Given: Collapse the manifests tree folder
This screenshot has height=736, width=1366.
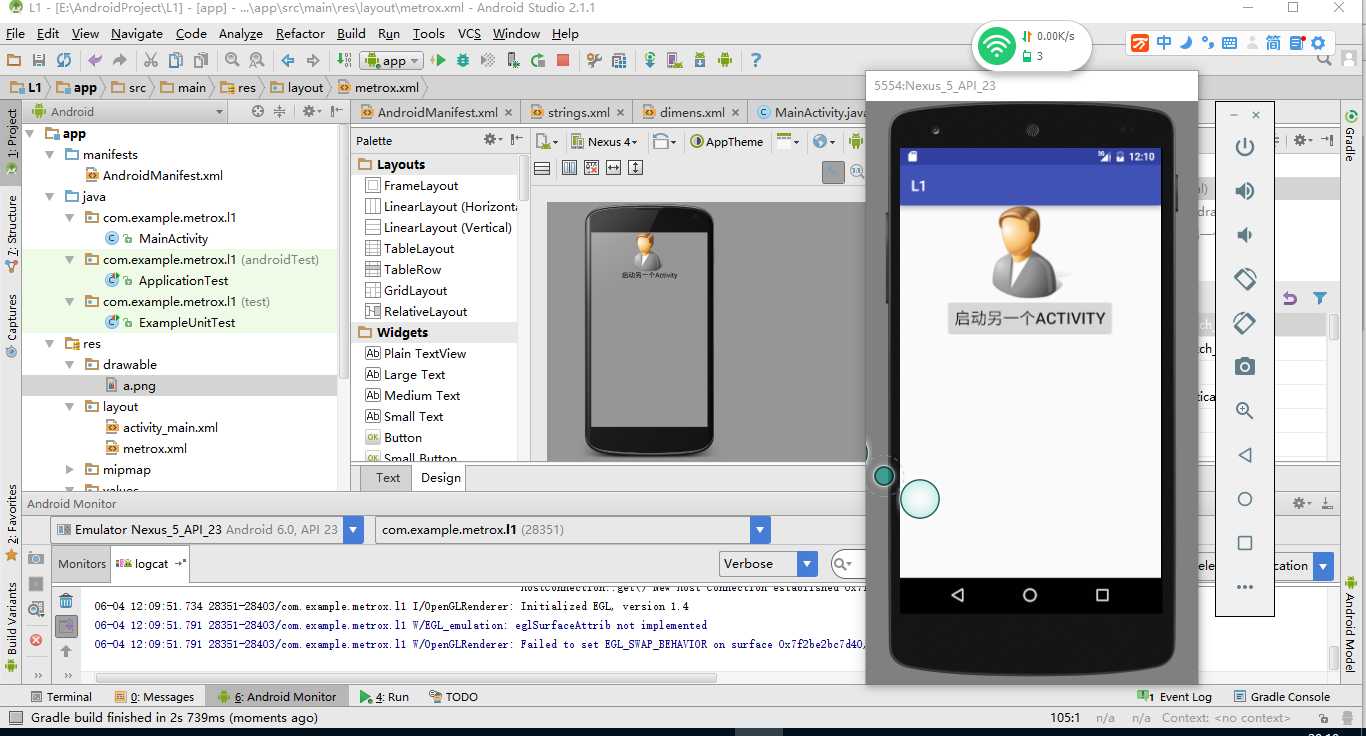Looking at the screenshot, I should pos(51,154).
